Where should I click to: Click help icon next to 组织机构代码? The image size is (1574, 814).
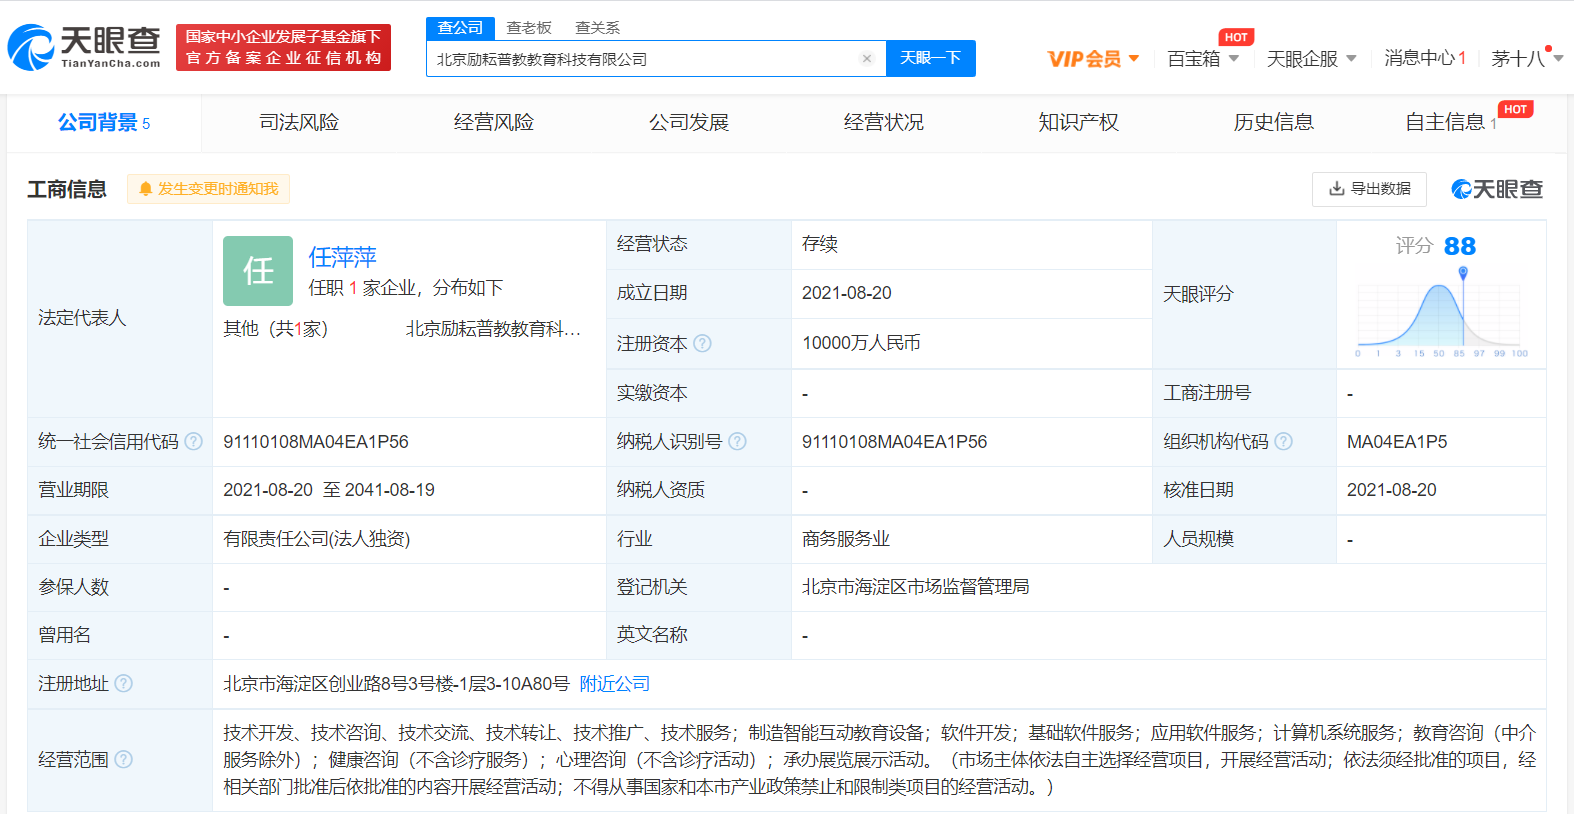1284,442
